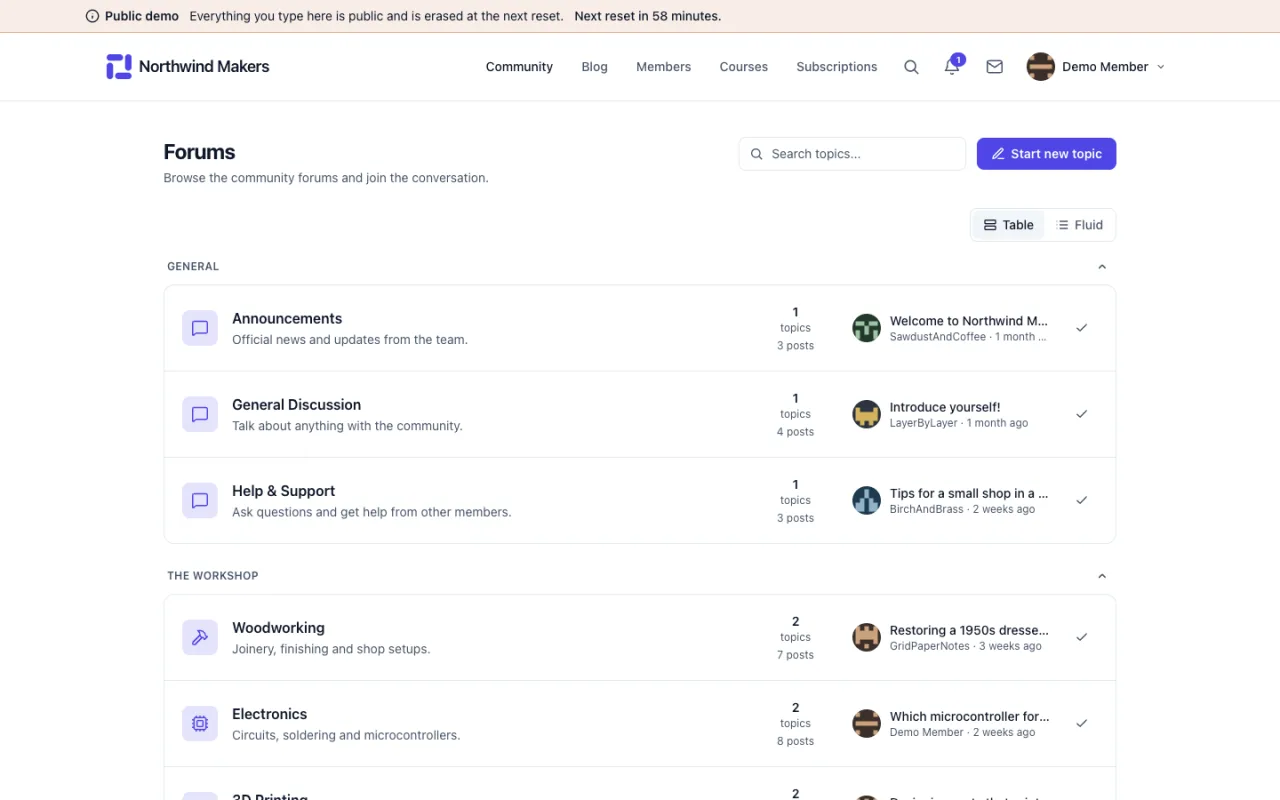Open the Announcements forum link
Viewport: 1280px width, 800px height.
pos(287,319)
